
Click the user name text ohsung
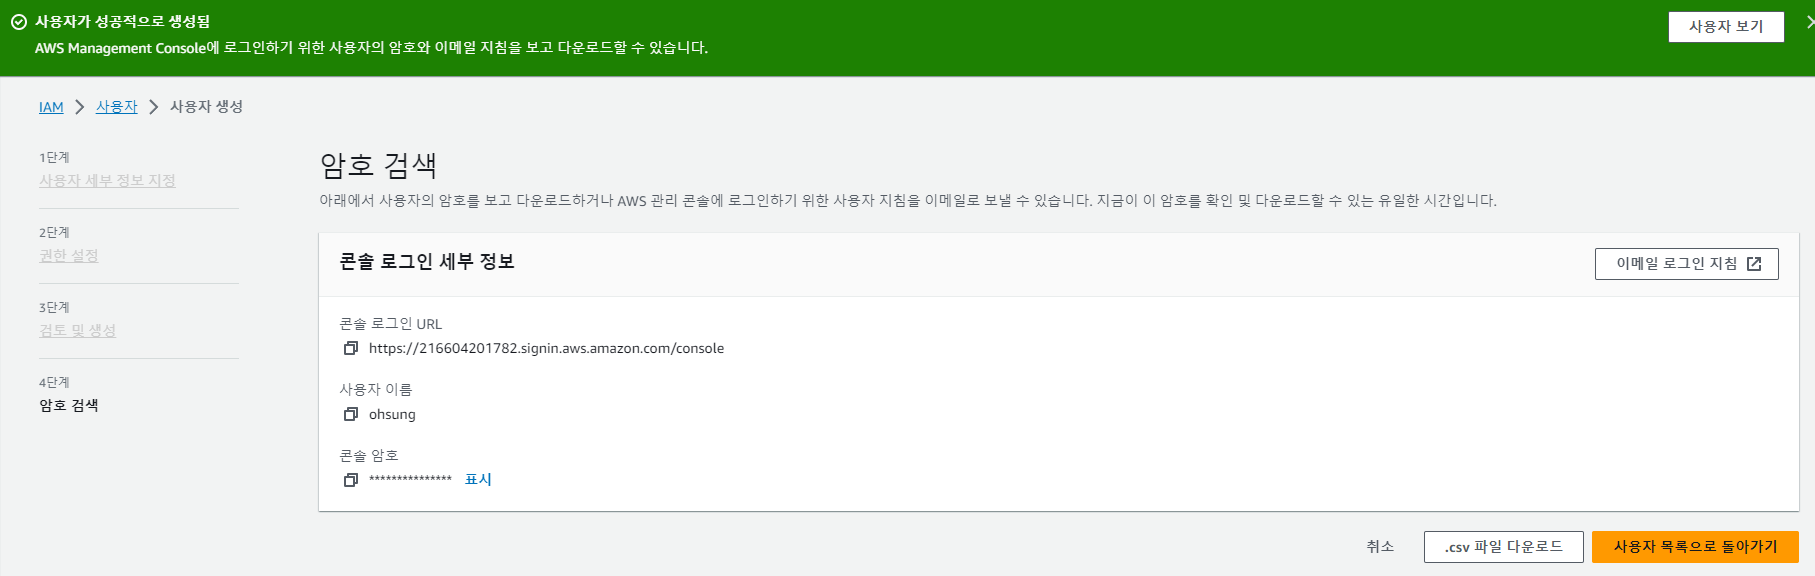[x=392, y=414]
